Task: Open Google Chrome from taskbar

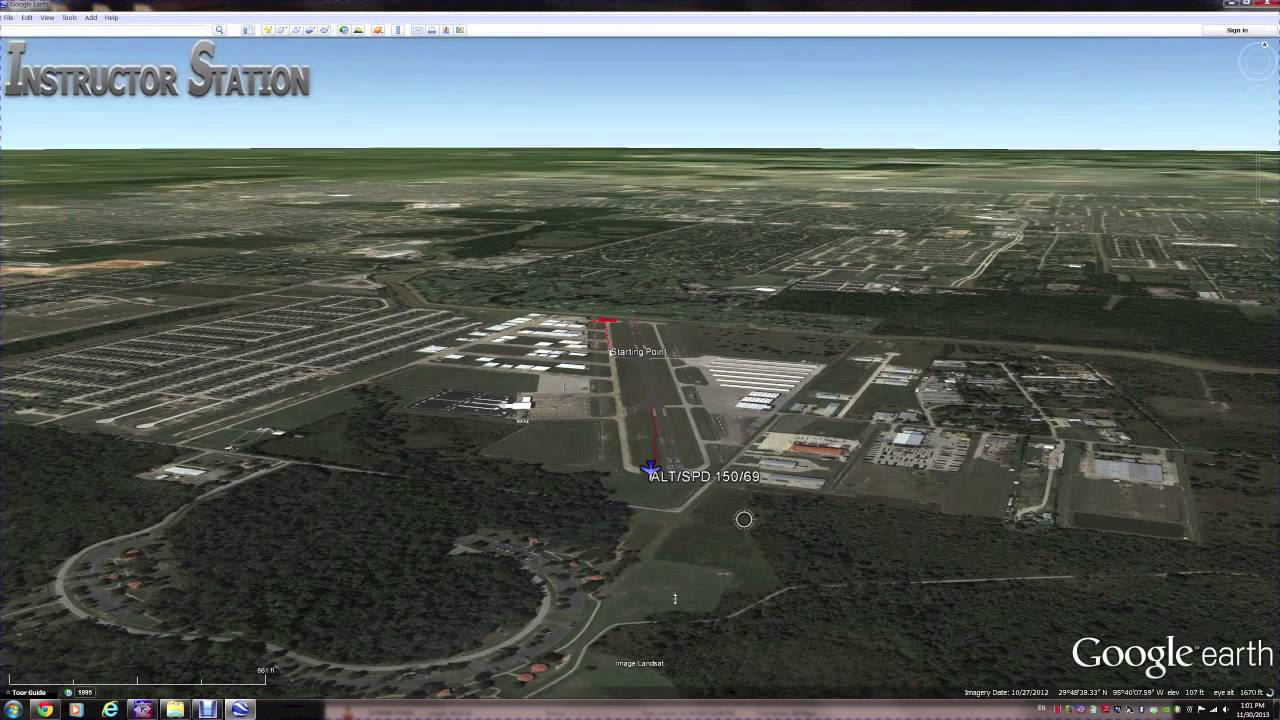Action: click(45, 709)
